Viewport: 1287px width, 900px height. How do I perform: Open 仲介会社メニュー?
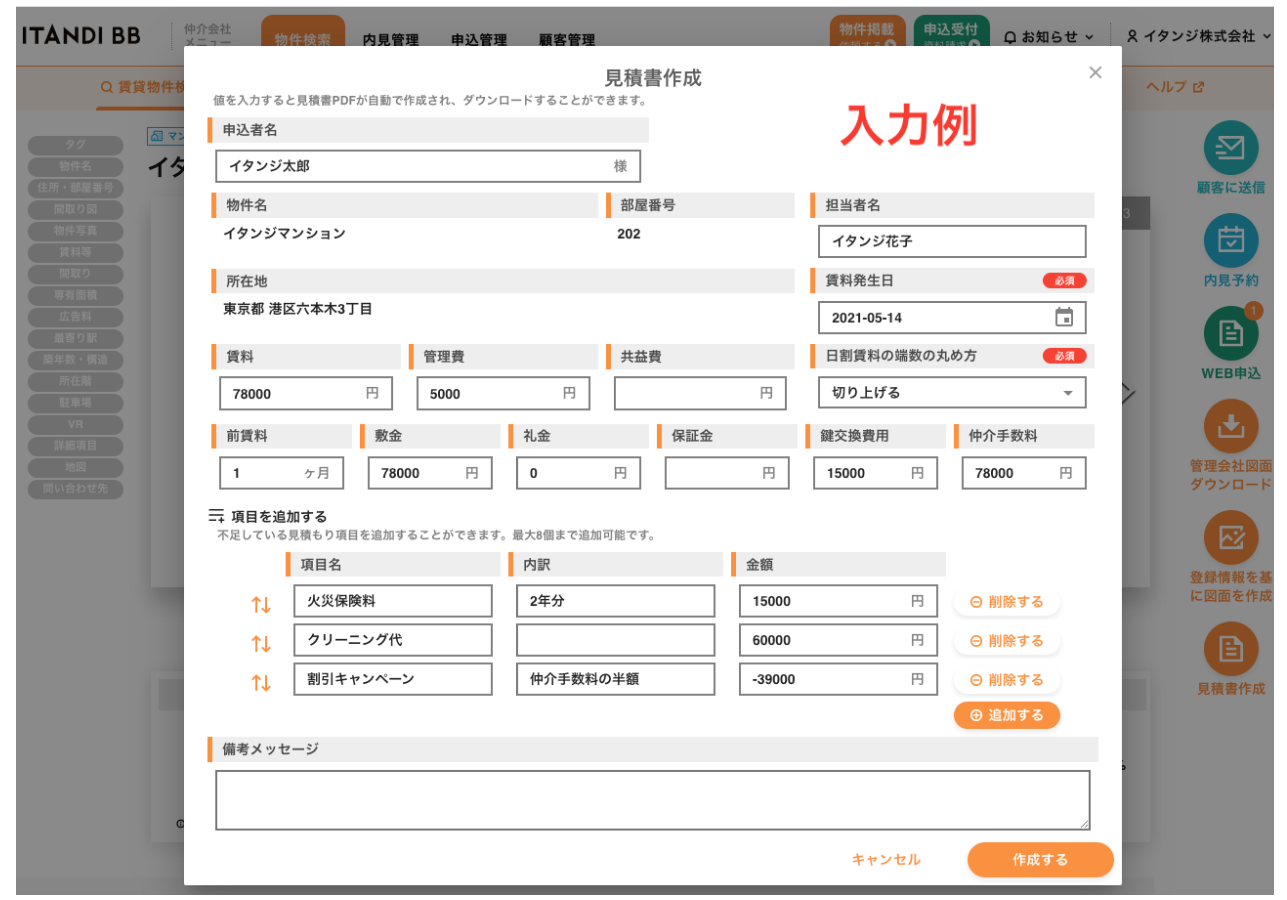208,37
